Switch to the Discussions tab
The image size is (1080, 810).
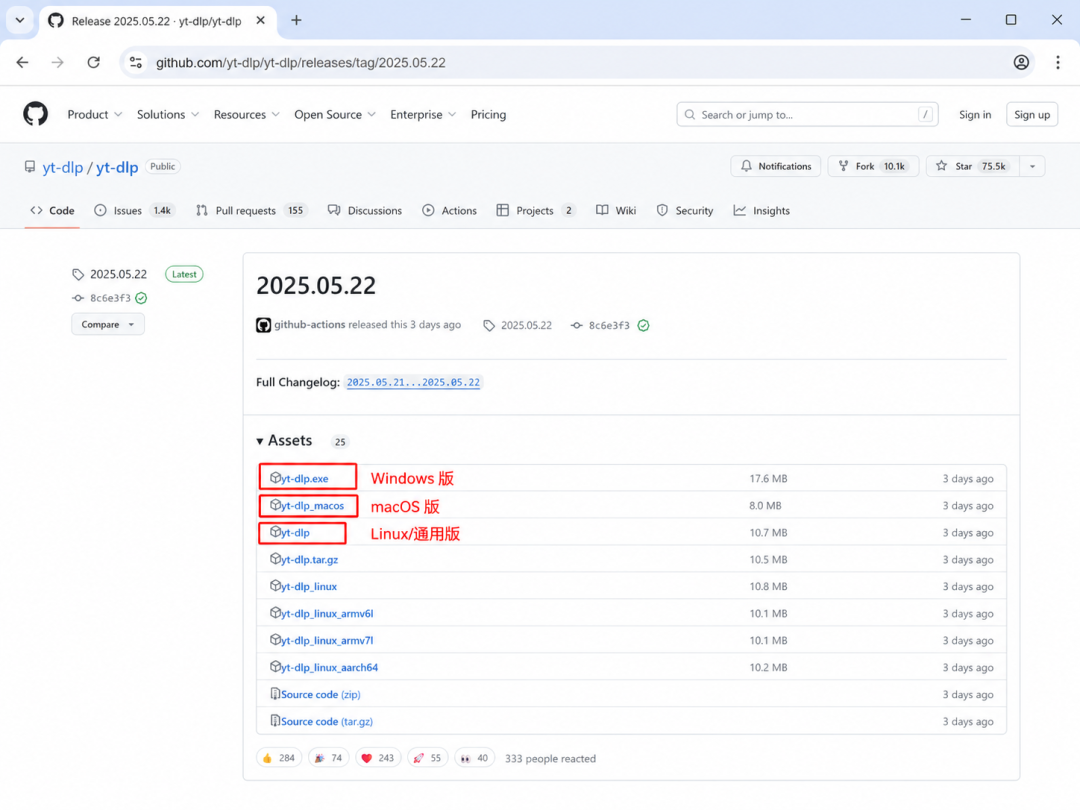[365, 210]
